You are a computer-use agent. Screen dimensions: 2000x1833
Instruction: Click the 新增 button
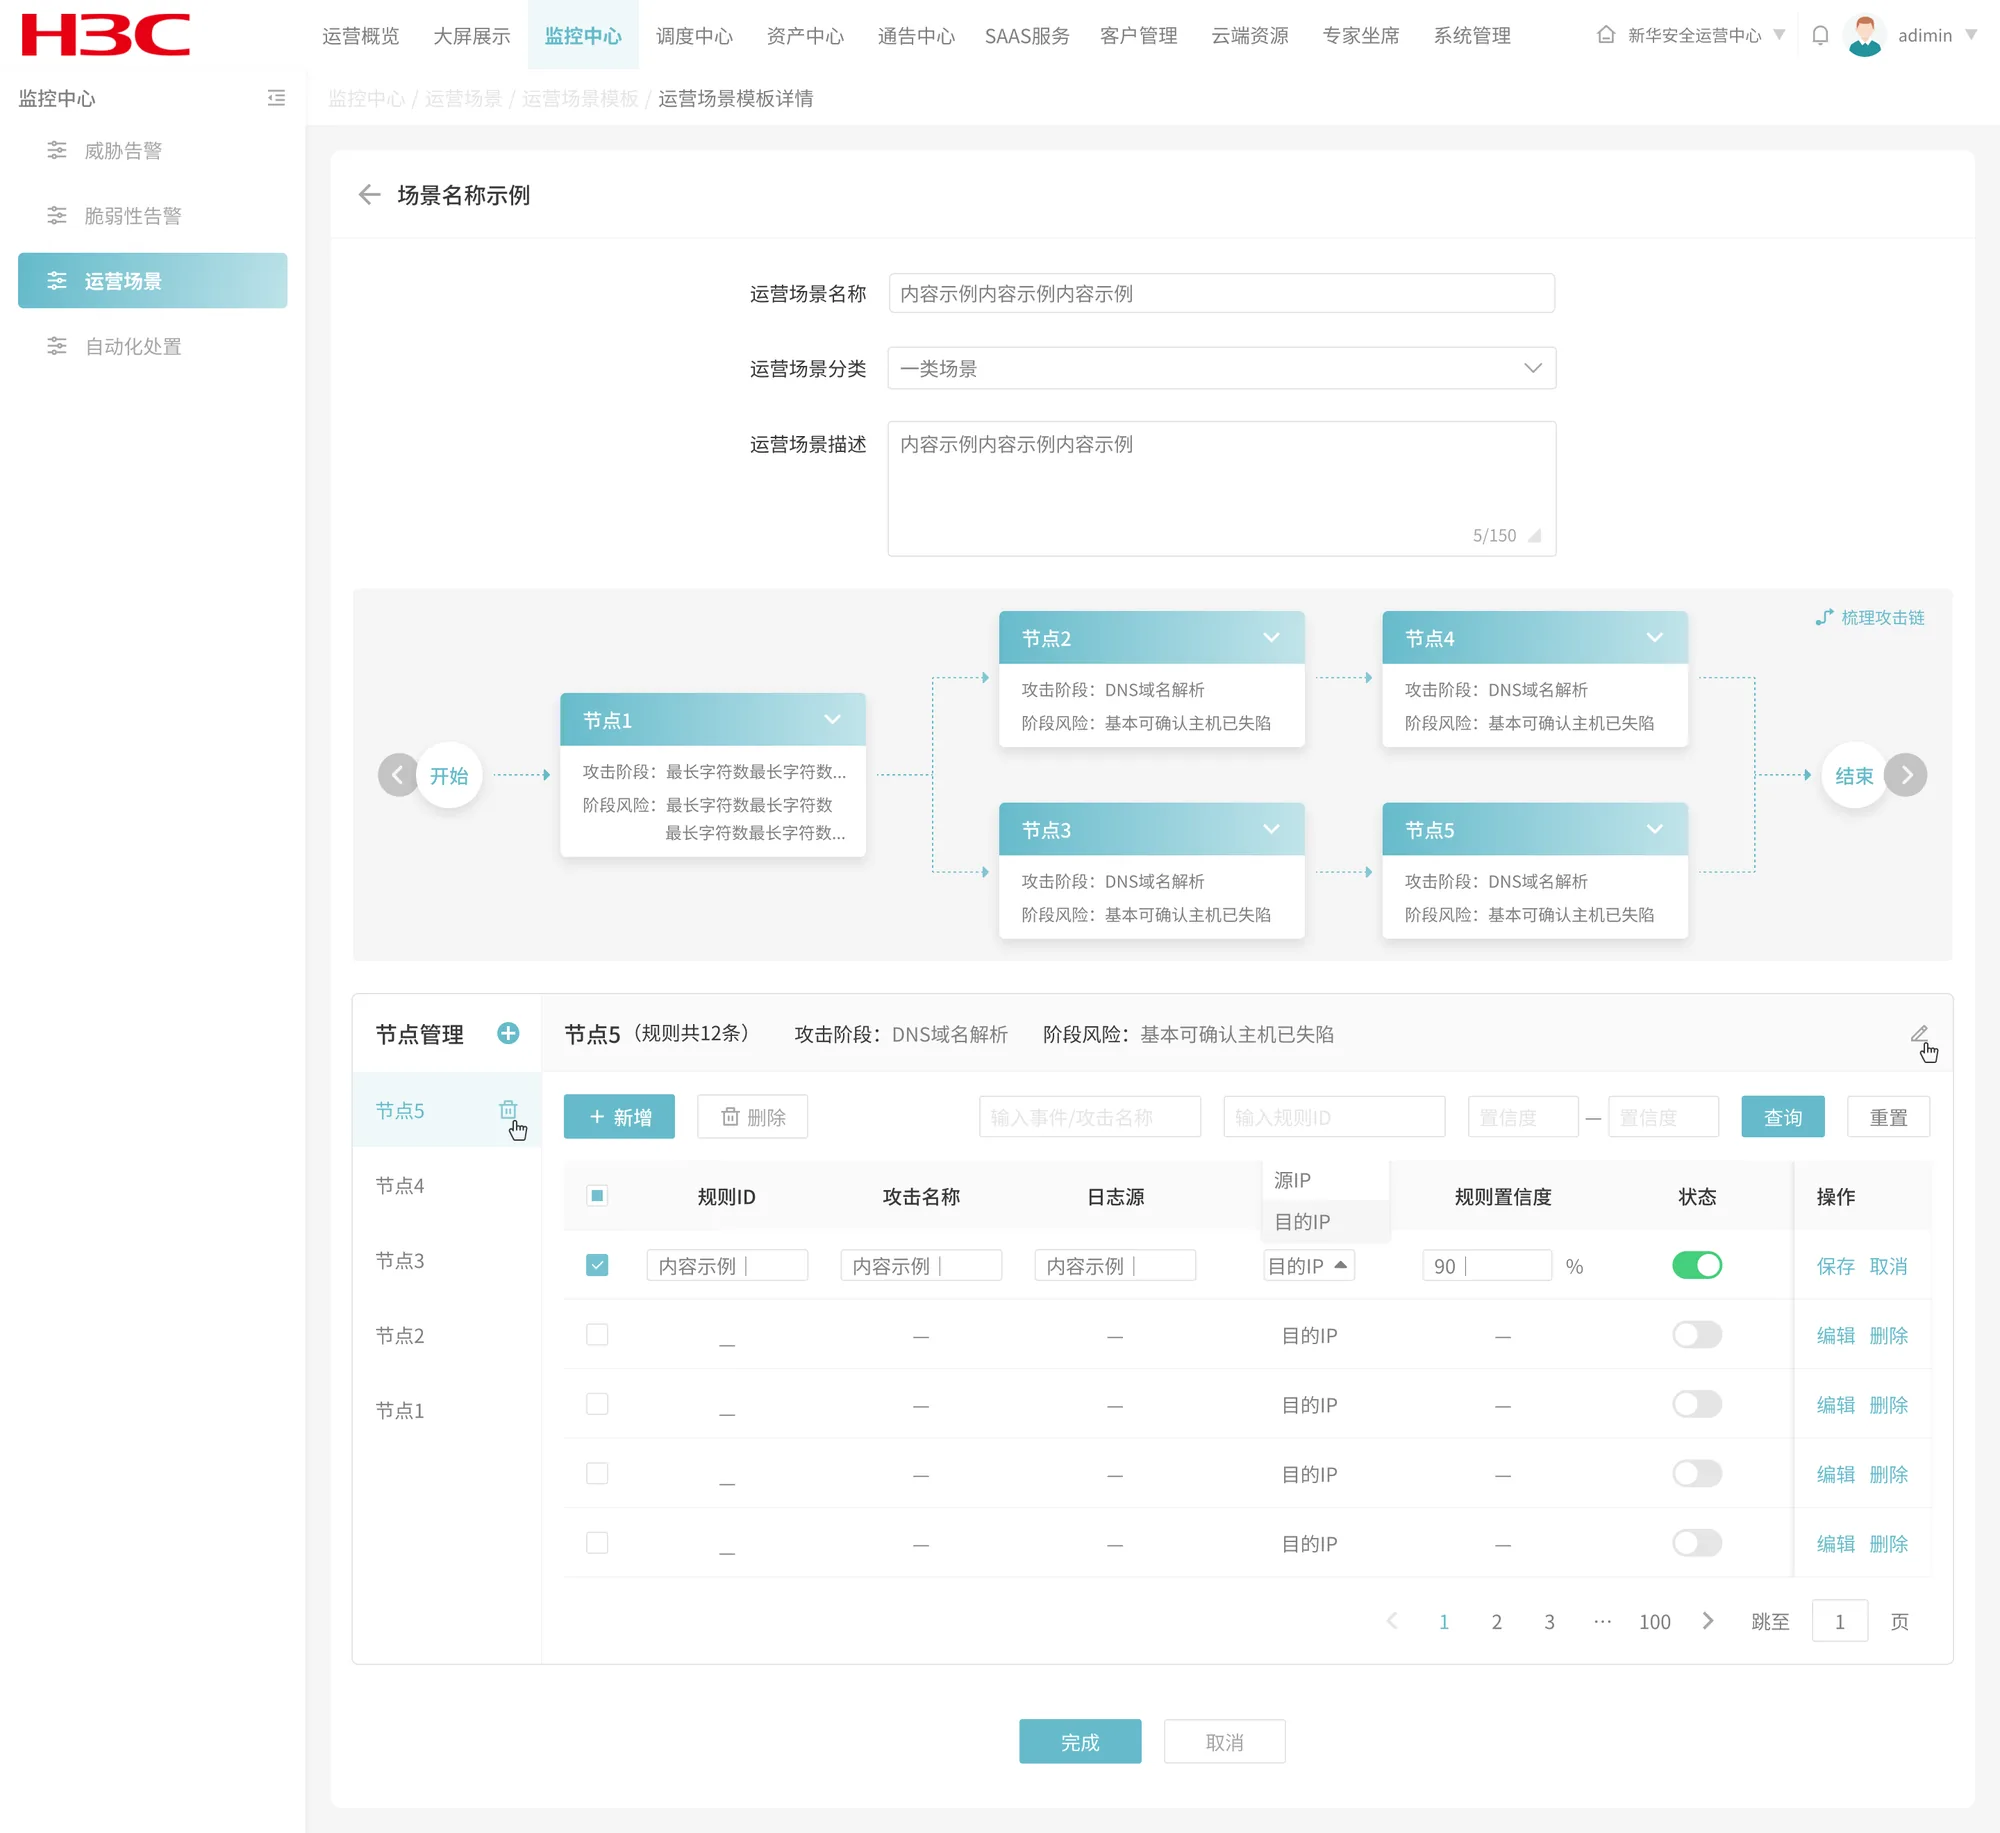tap(619, 1116)
